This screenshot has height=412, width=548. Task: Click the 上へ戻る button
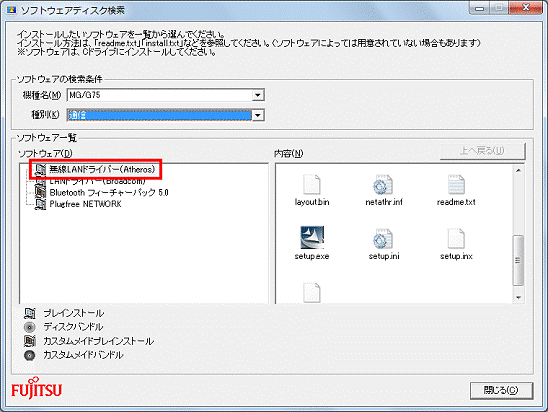[x=482, y=151]
